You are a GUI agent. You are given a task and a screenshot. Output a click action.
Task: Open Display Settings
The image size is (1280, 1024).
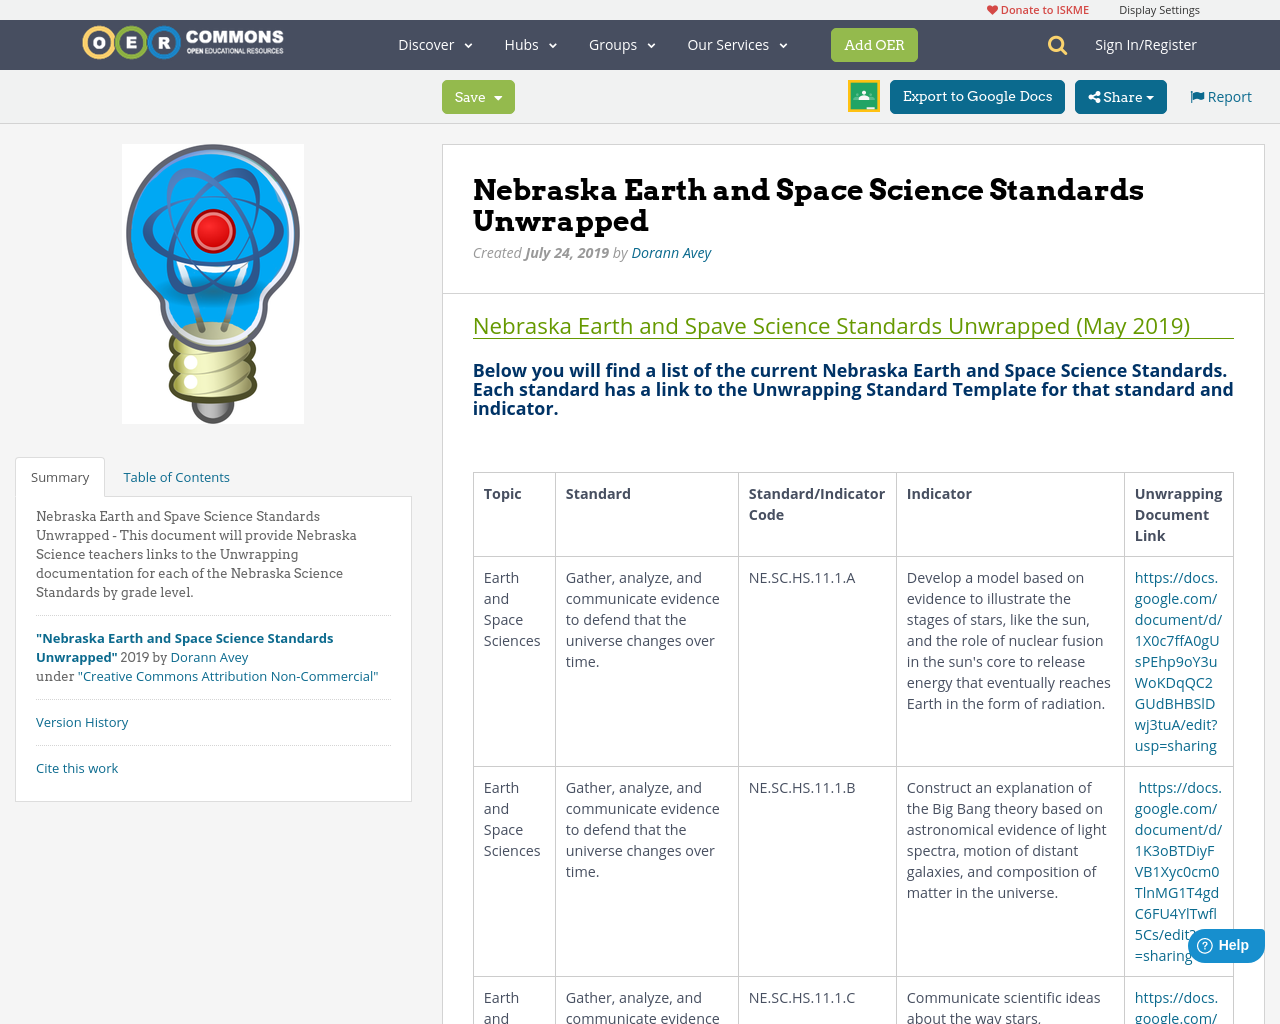1159,8
